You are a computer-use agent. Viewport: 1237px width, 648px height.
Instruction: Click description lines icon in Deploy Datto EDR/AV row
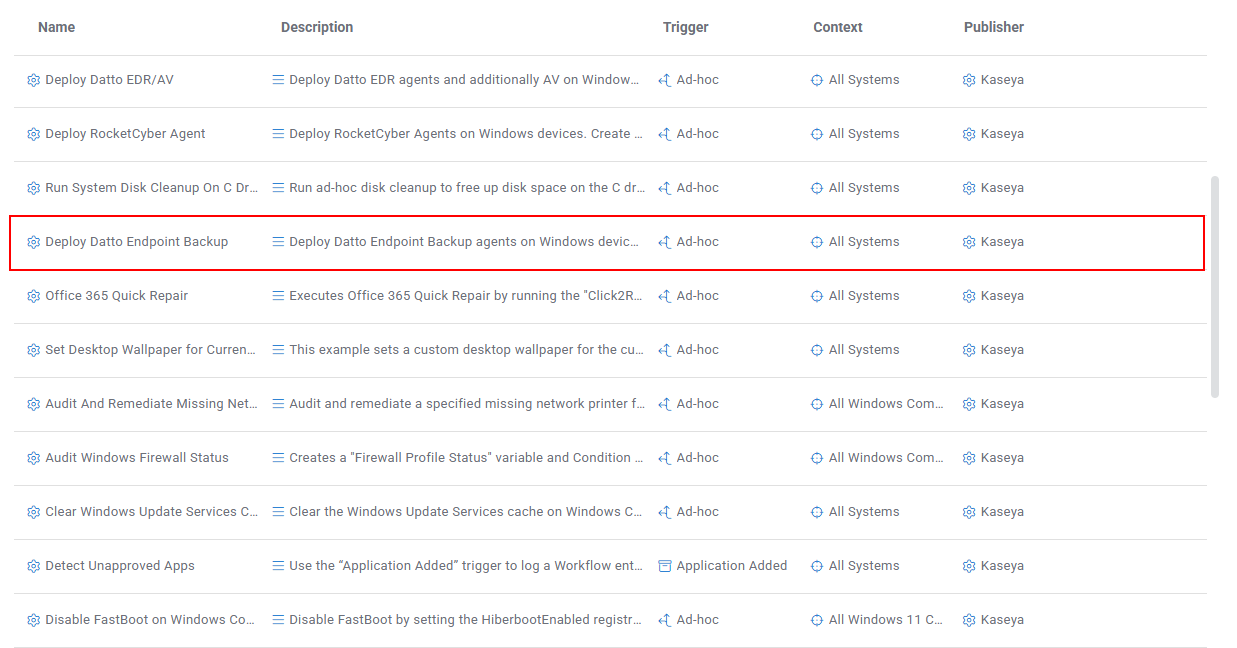[278, 80]
